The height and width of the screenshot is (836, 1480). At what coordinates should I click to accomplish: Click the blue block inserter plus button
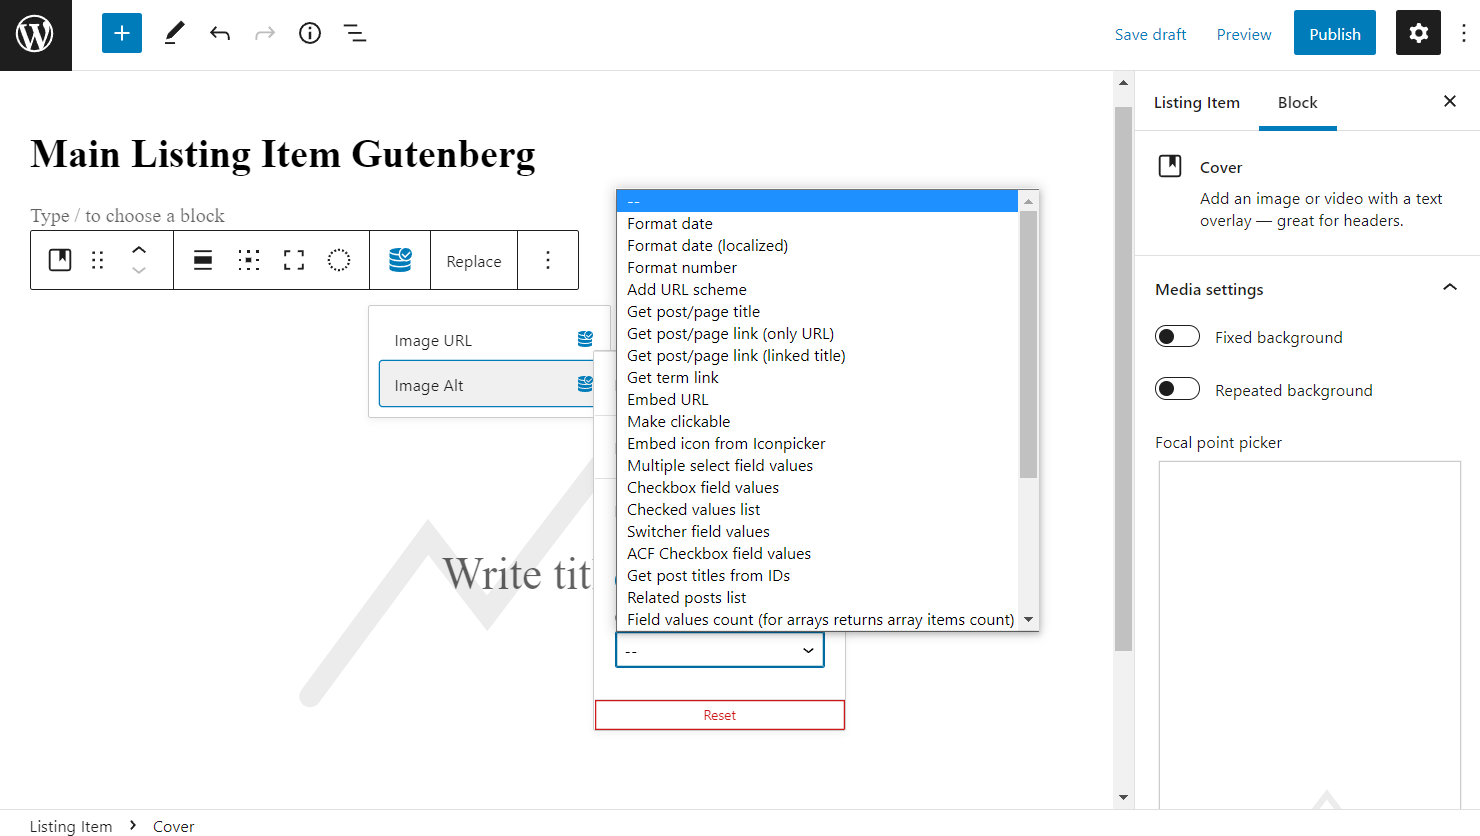click(122, 34)
